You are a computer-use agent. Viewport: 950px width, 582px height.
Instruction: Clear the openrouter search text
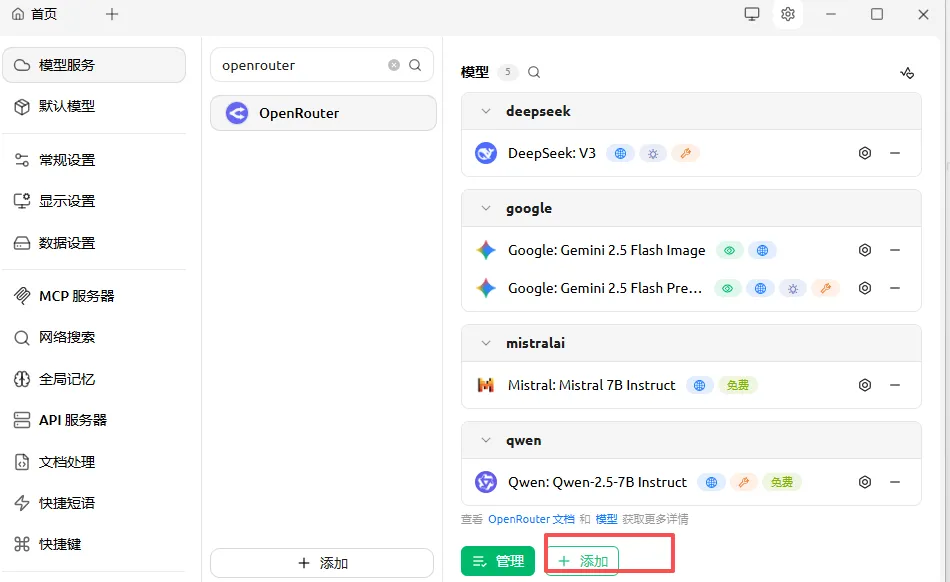pyautogui.click(x=394, y=65)
